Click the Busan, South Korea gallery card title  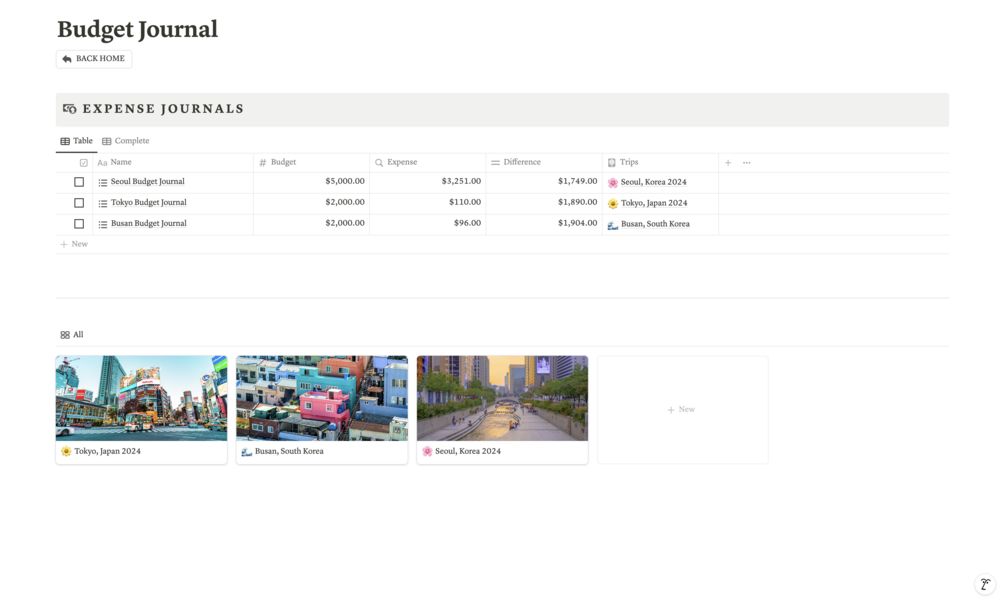pyautogui.click(x=289, y=451)
